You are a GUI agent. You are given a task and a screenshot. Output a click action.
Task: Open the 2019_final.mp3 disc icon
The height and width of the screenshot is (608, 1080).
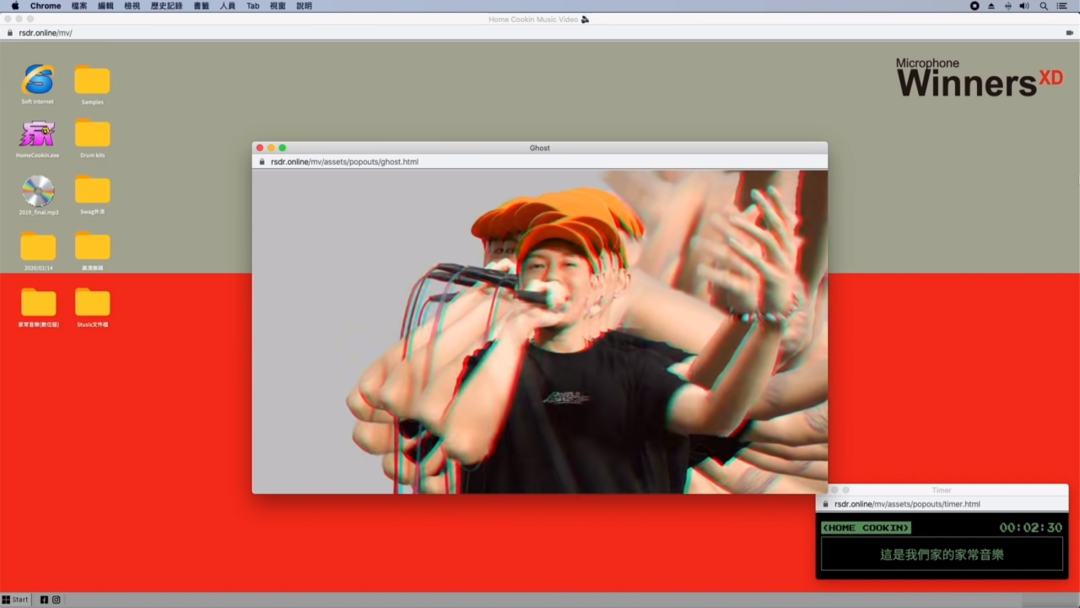click(38, 190)
